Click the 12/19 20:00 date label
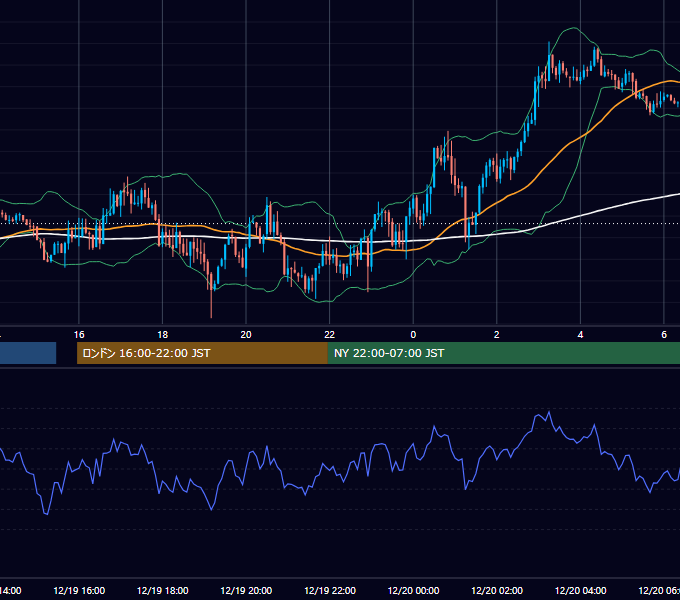 coord(246,590)
